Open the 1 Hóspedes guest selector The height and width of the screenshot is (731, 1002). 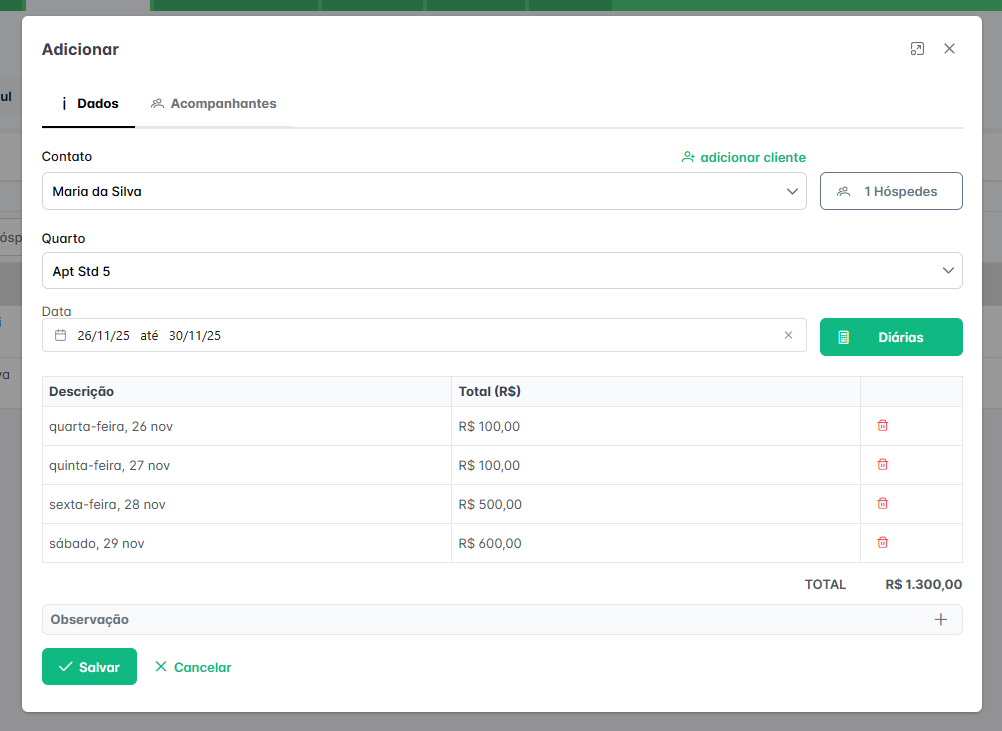(891, 191)
